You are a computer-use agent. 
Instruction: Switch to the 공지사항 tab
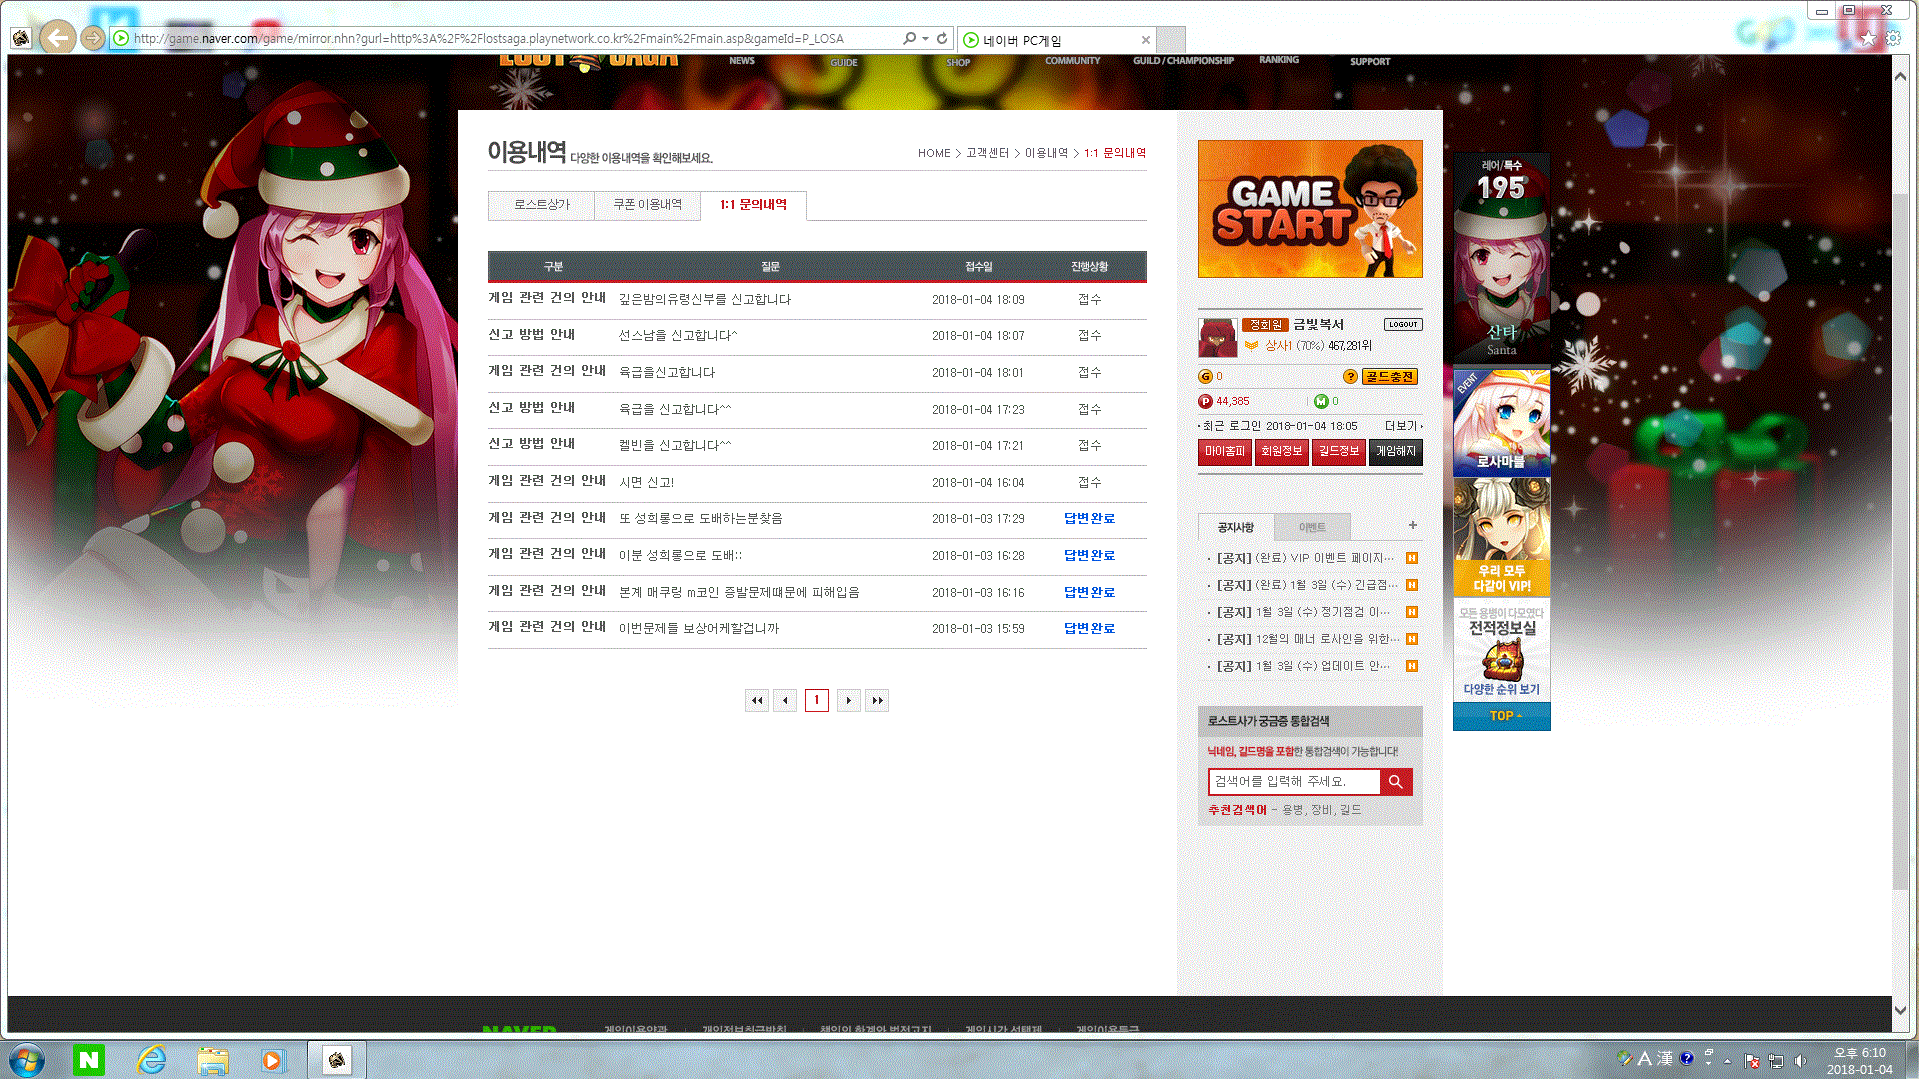(x=1235, y=527)
